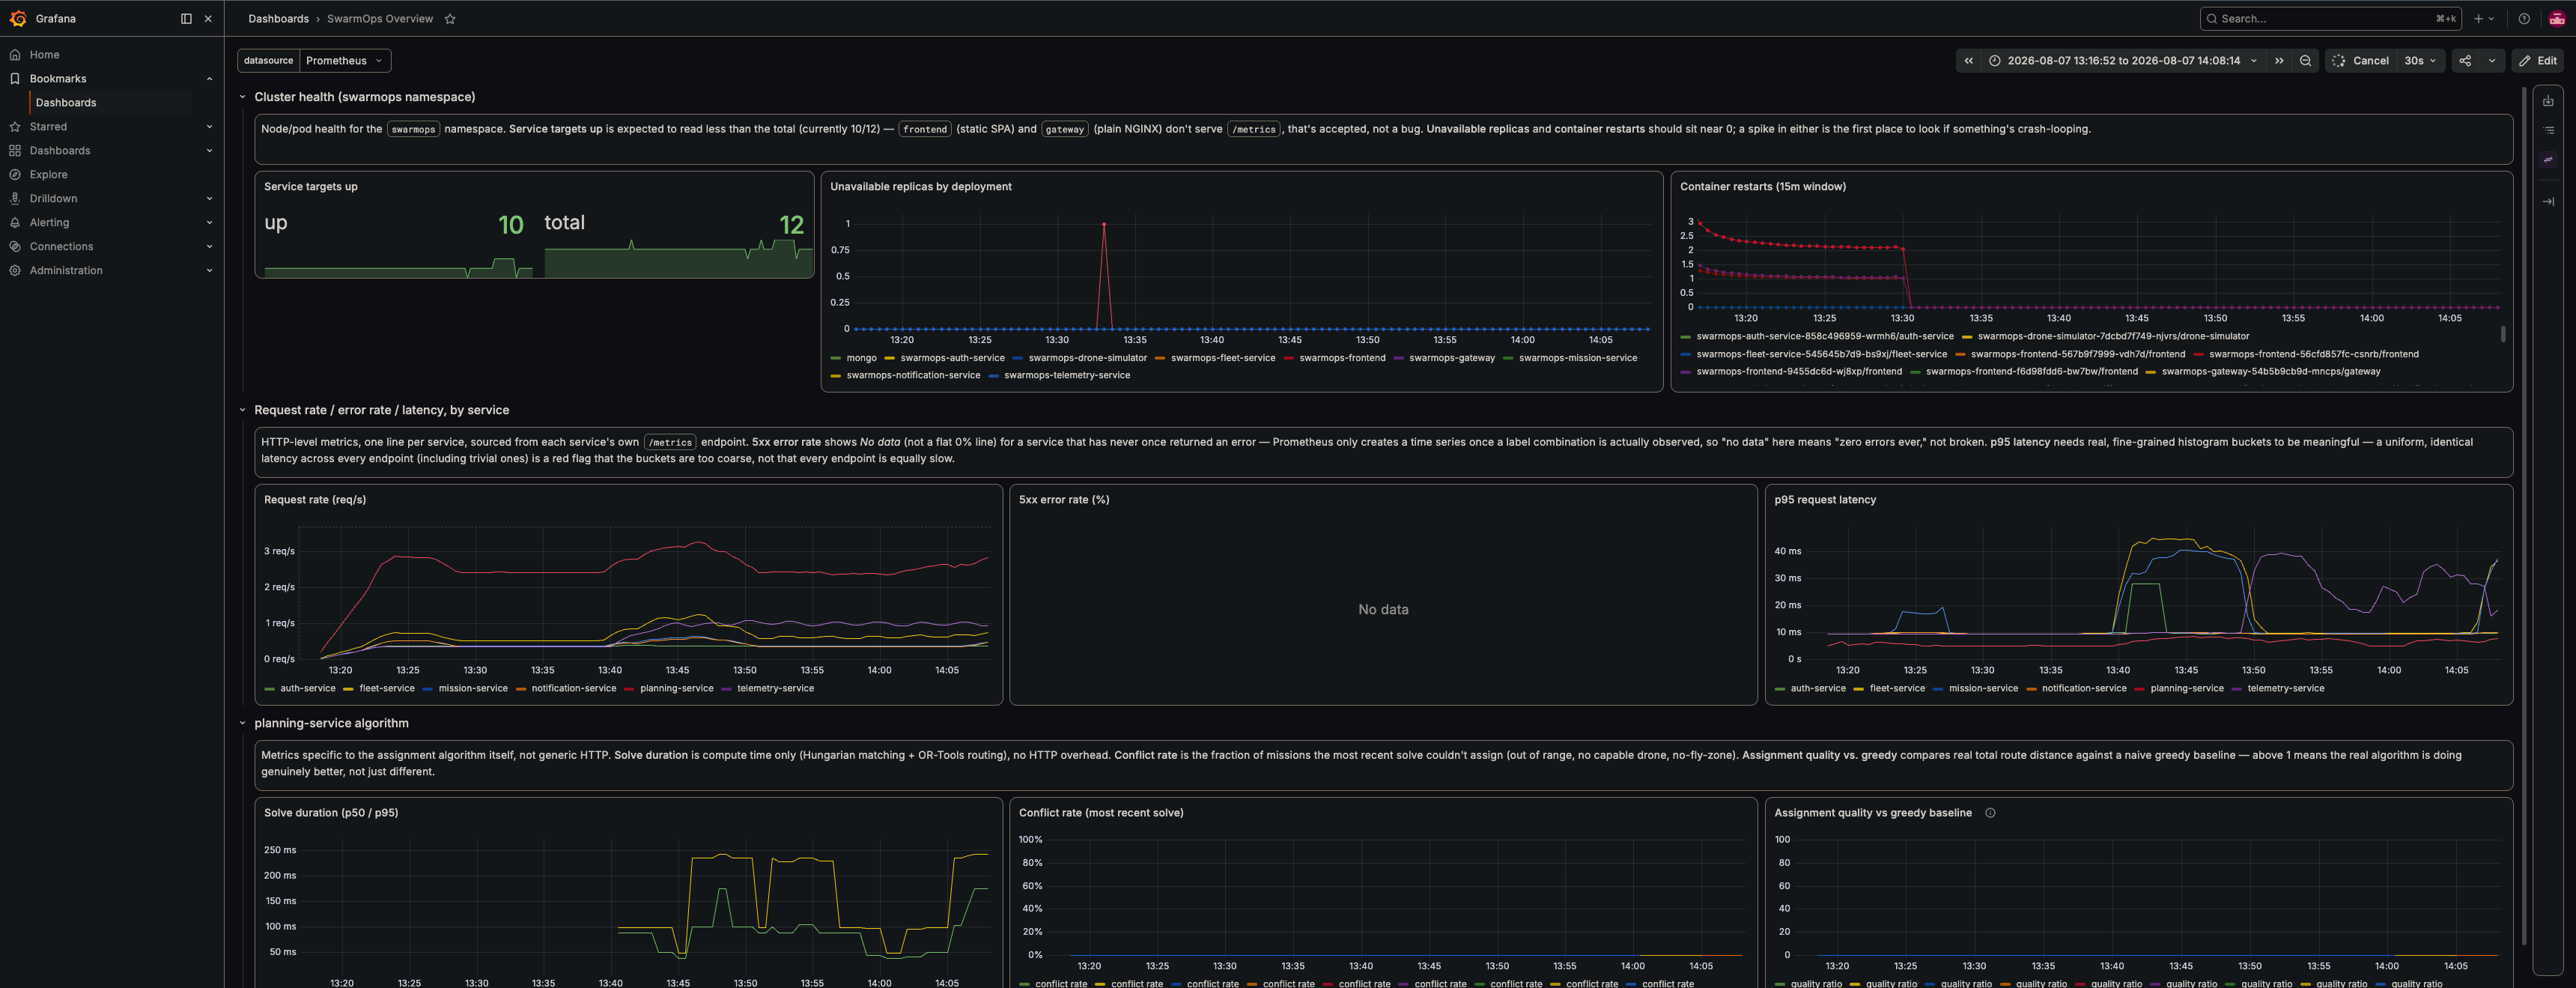Image resolution: width=2576 pixels, height=988 pixels.
Task: Close the navigation menu with X icon
Action: tap(208, 18)
